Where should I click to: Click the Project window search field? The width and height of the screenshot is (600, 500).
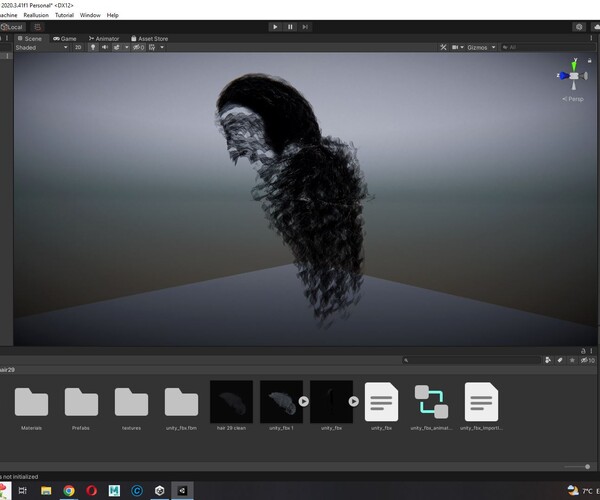pos(471,360)
